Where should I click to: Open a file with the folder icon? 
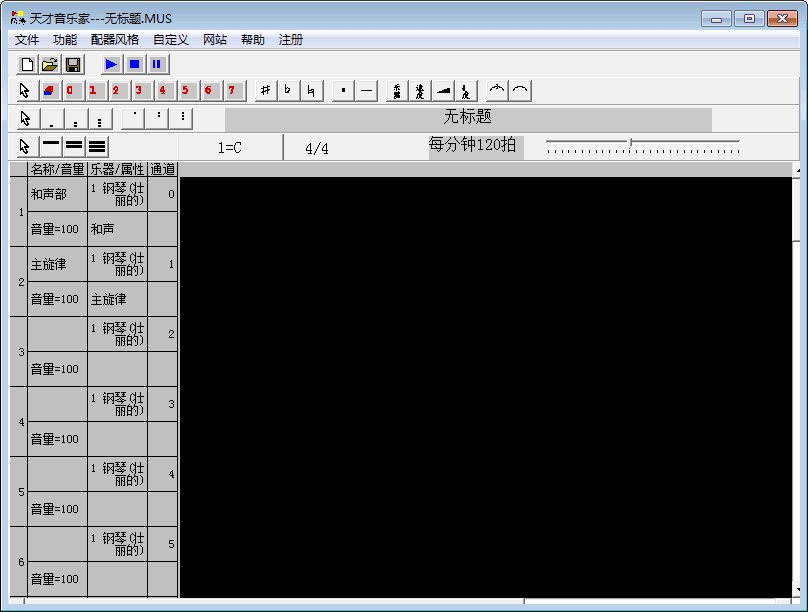49,64
